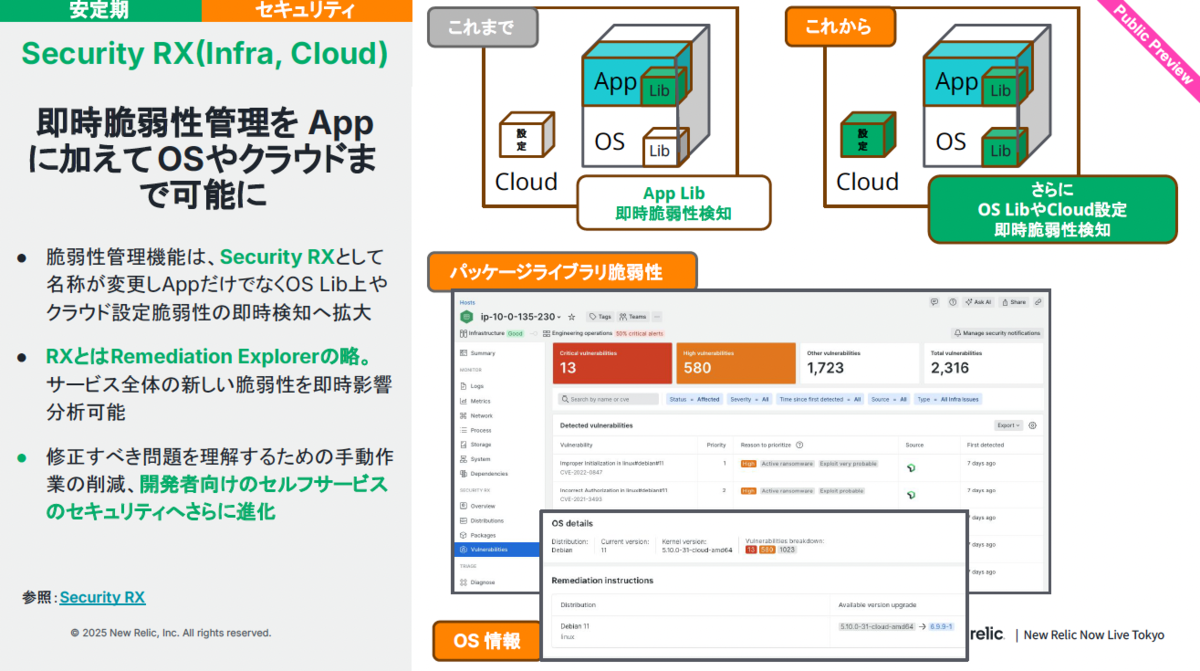Select the highlighted Vulnerabilities sidebar item

tap(498, 549)
